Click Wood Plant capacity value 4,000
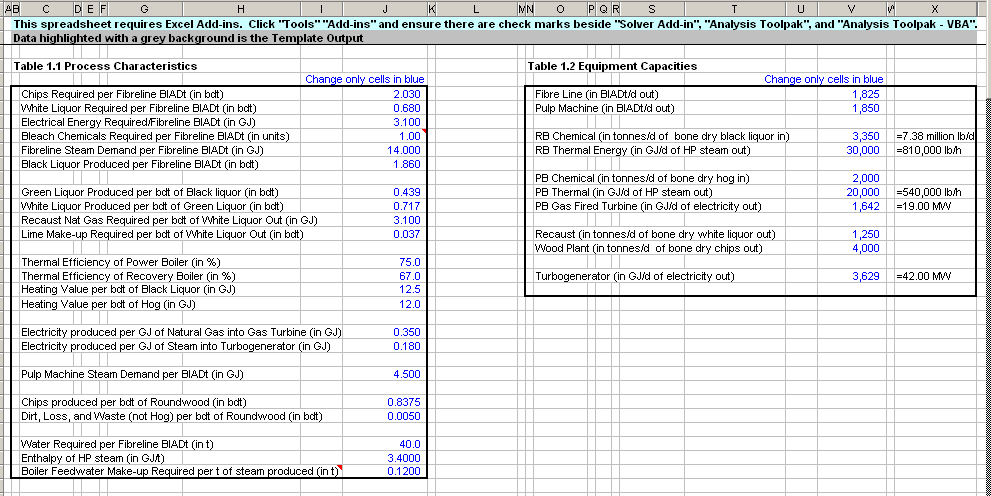Image resolution: width=991 pixels, height=496 pixels. click(866, 248)
